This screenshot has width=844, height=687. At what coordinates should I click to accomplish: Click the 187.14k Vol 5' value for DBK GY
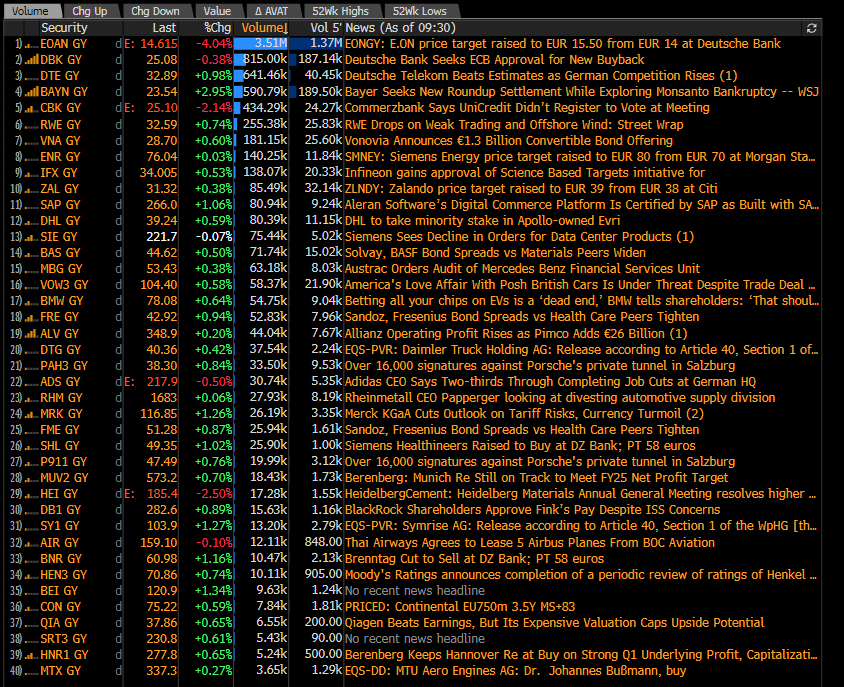[x=320, y=60]
